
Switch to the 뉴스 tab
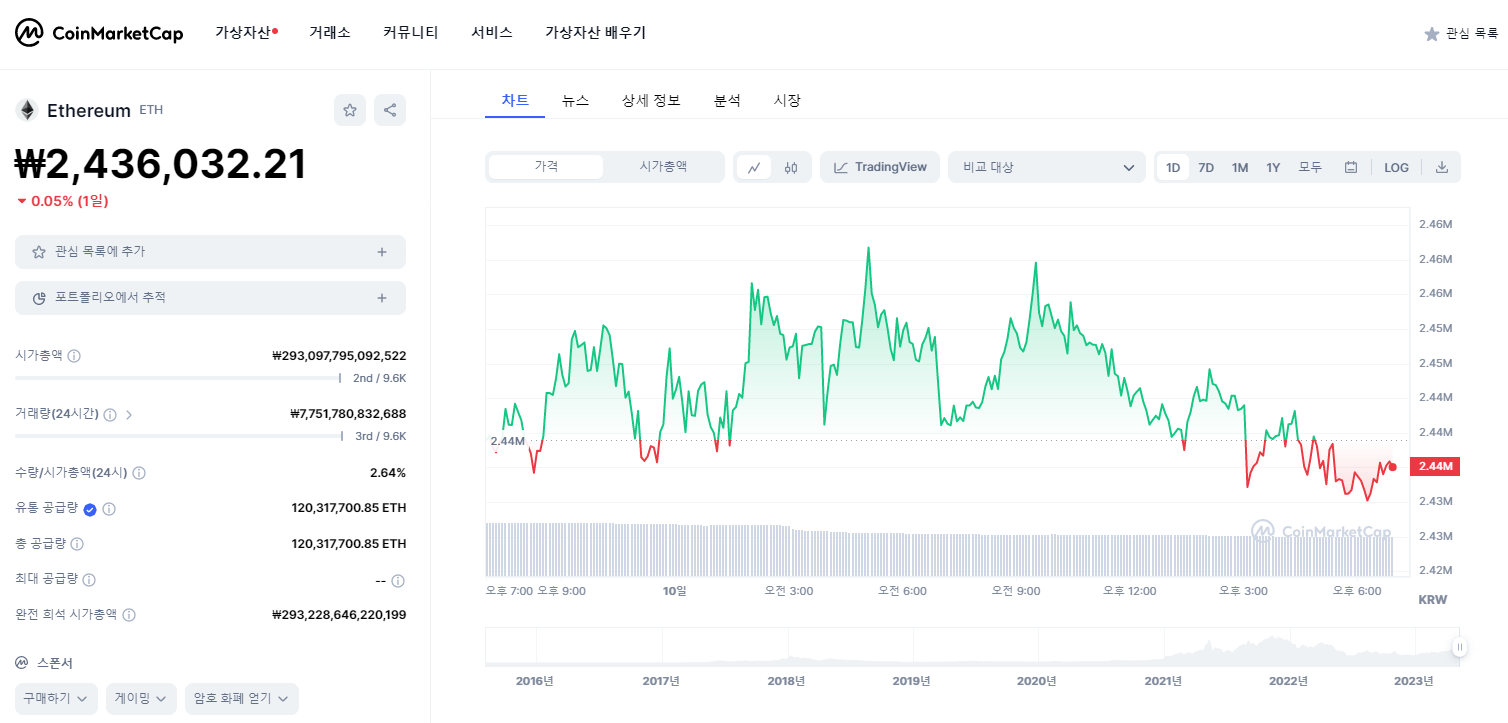tap(575, 100)
